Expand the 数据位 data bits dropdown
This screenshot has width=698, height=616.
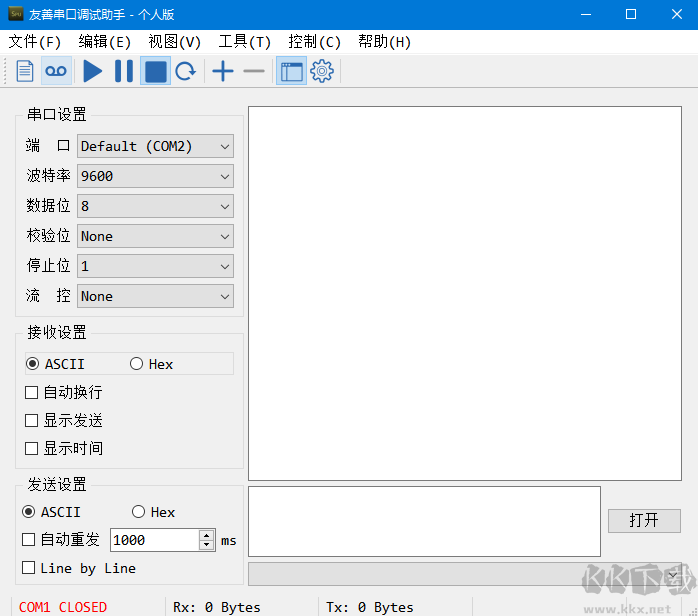coord(155,206)
